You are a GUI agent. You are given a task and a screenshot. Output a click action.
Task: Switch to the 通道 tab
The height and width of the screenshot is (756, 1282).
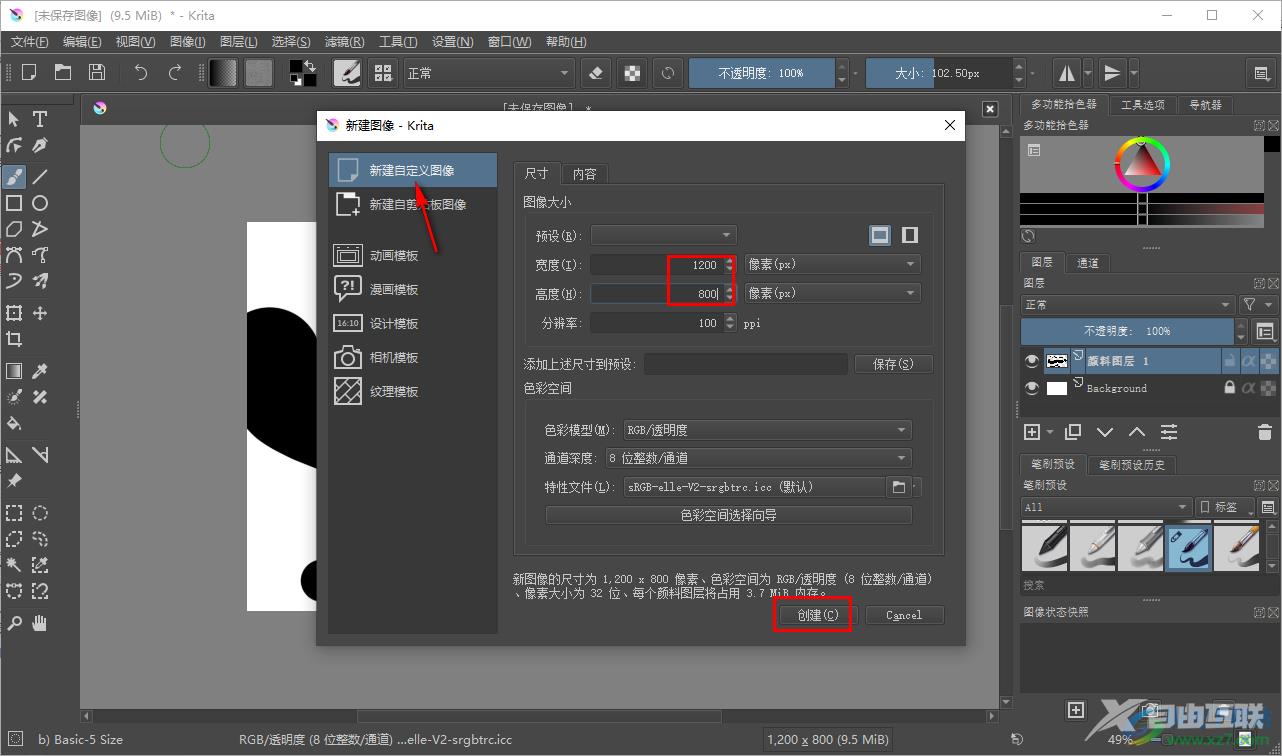(1088, 263)
